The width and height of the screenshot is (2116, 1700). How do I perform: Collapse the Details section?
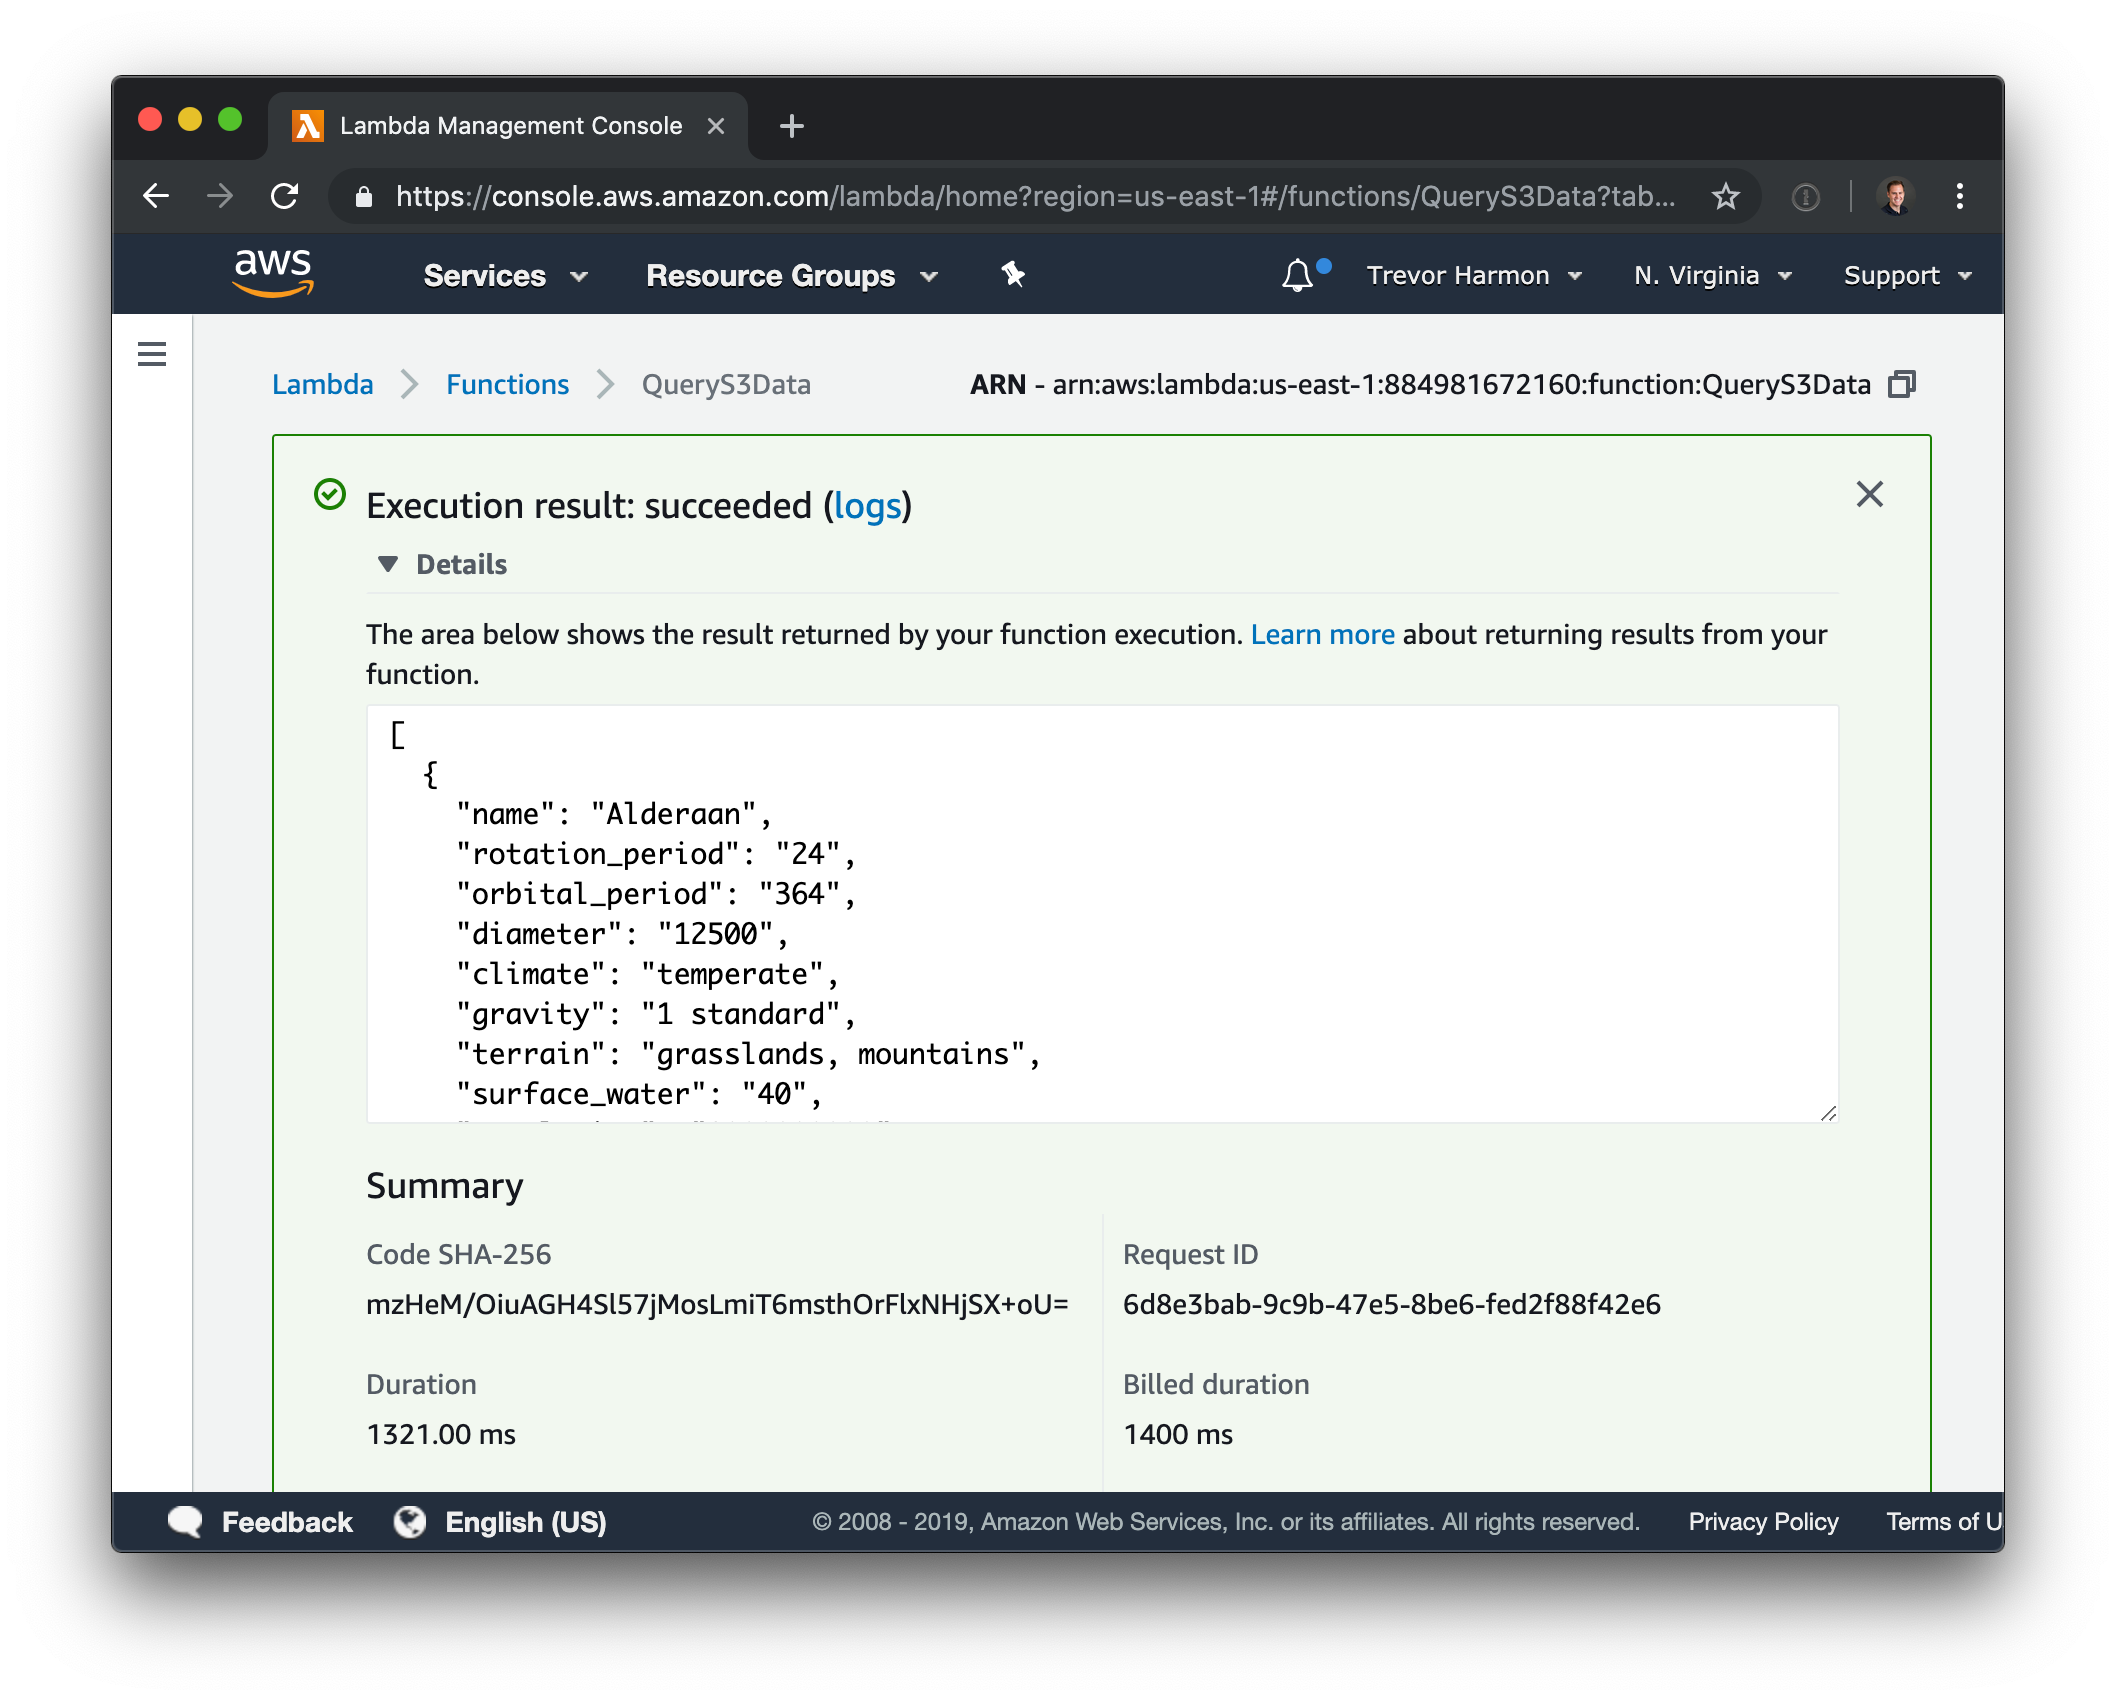click(x=442, y=564)
